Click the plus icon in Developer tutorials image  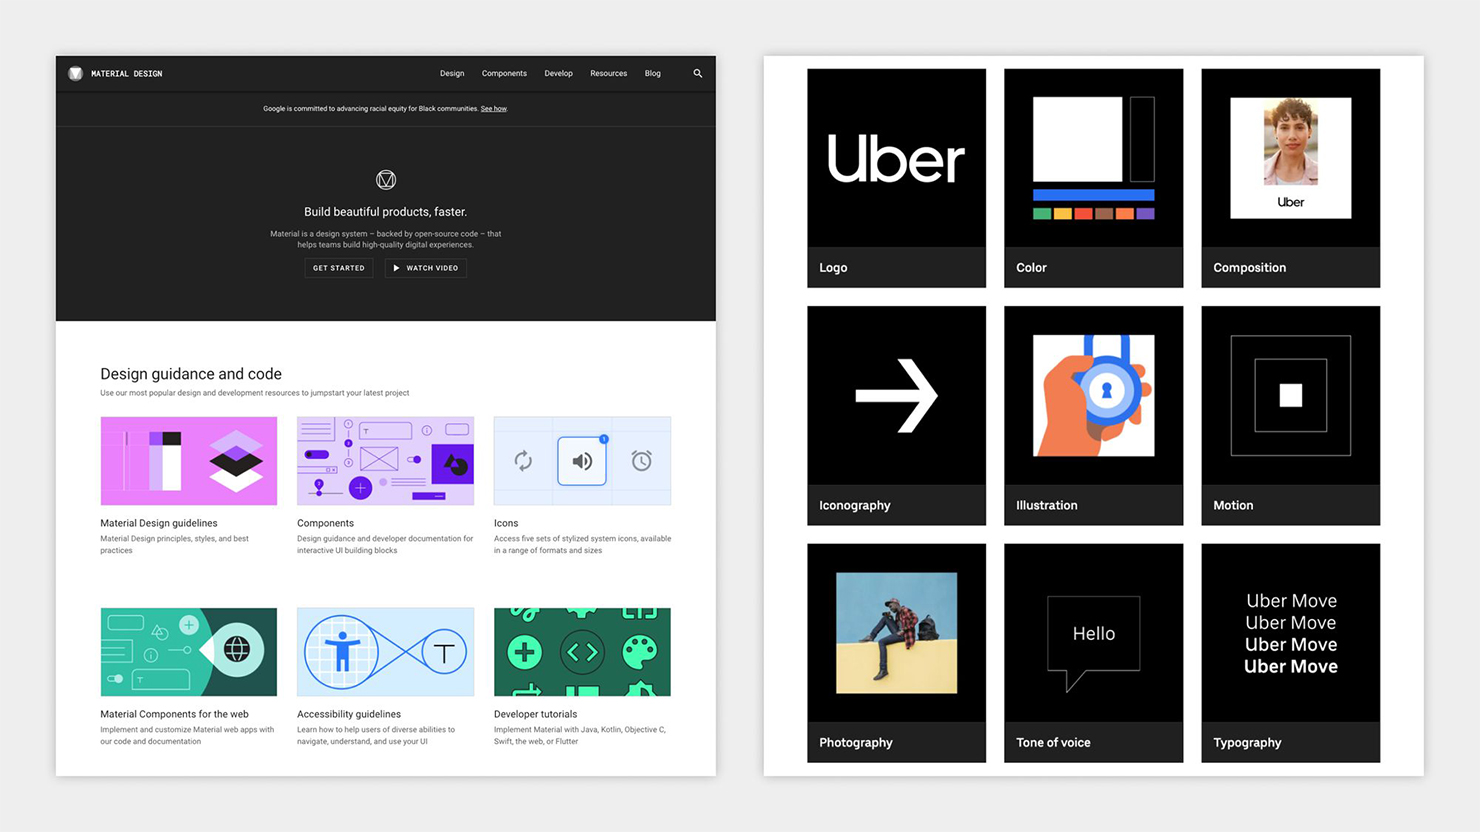click(x=524, y=653)
